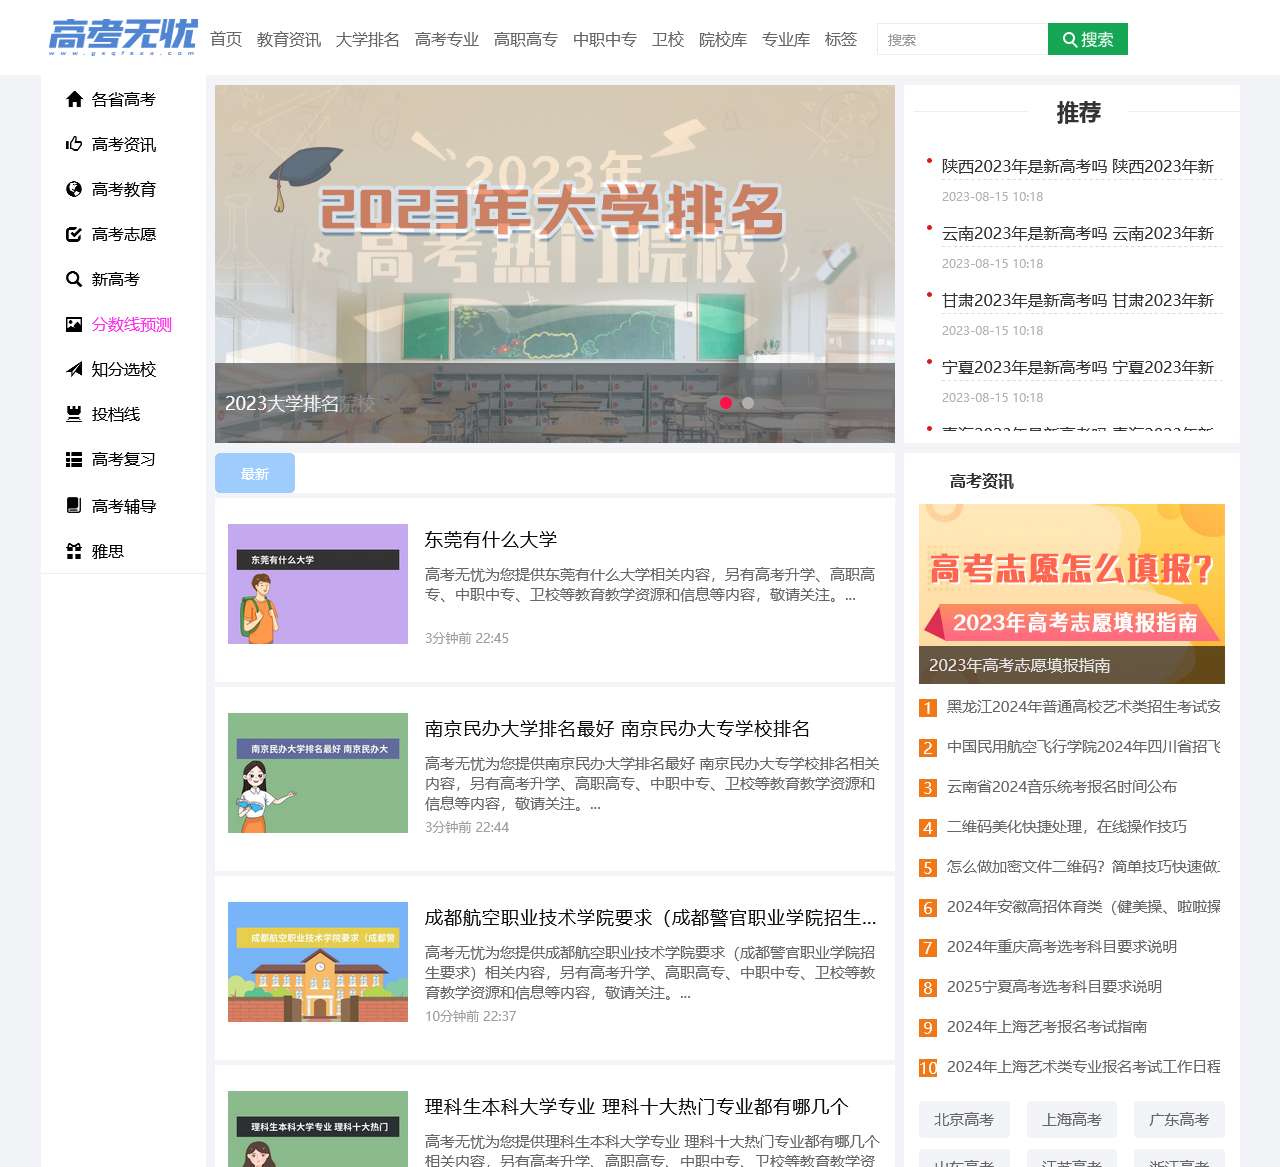1280x1167 pixels.
Task: Click the magnifier icon next to 新高考
Action: (x=74, y=279)
